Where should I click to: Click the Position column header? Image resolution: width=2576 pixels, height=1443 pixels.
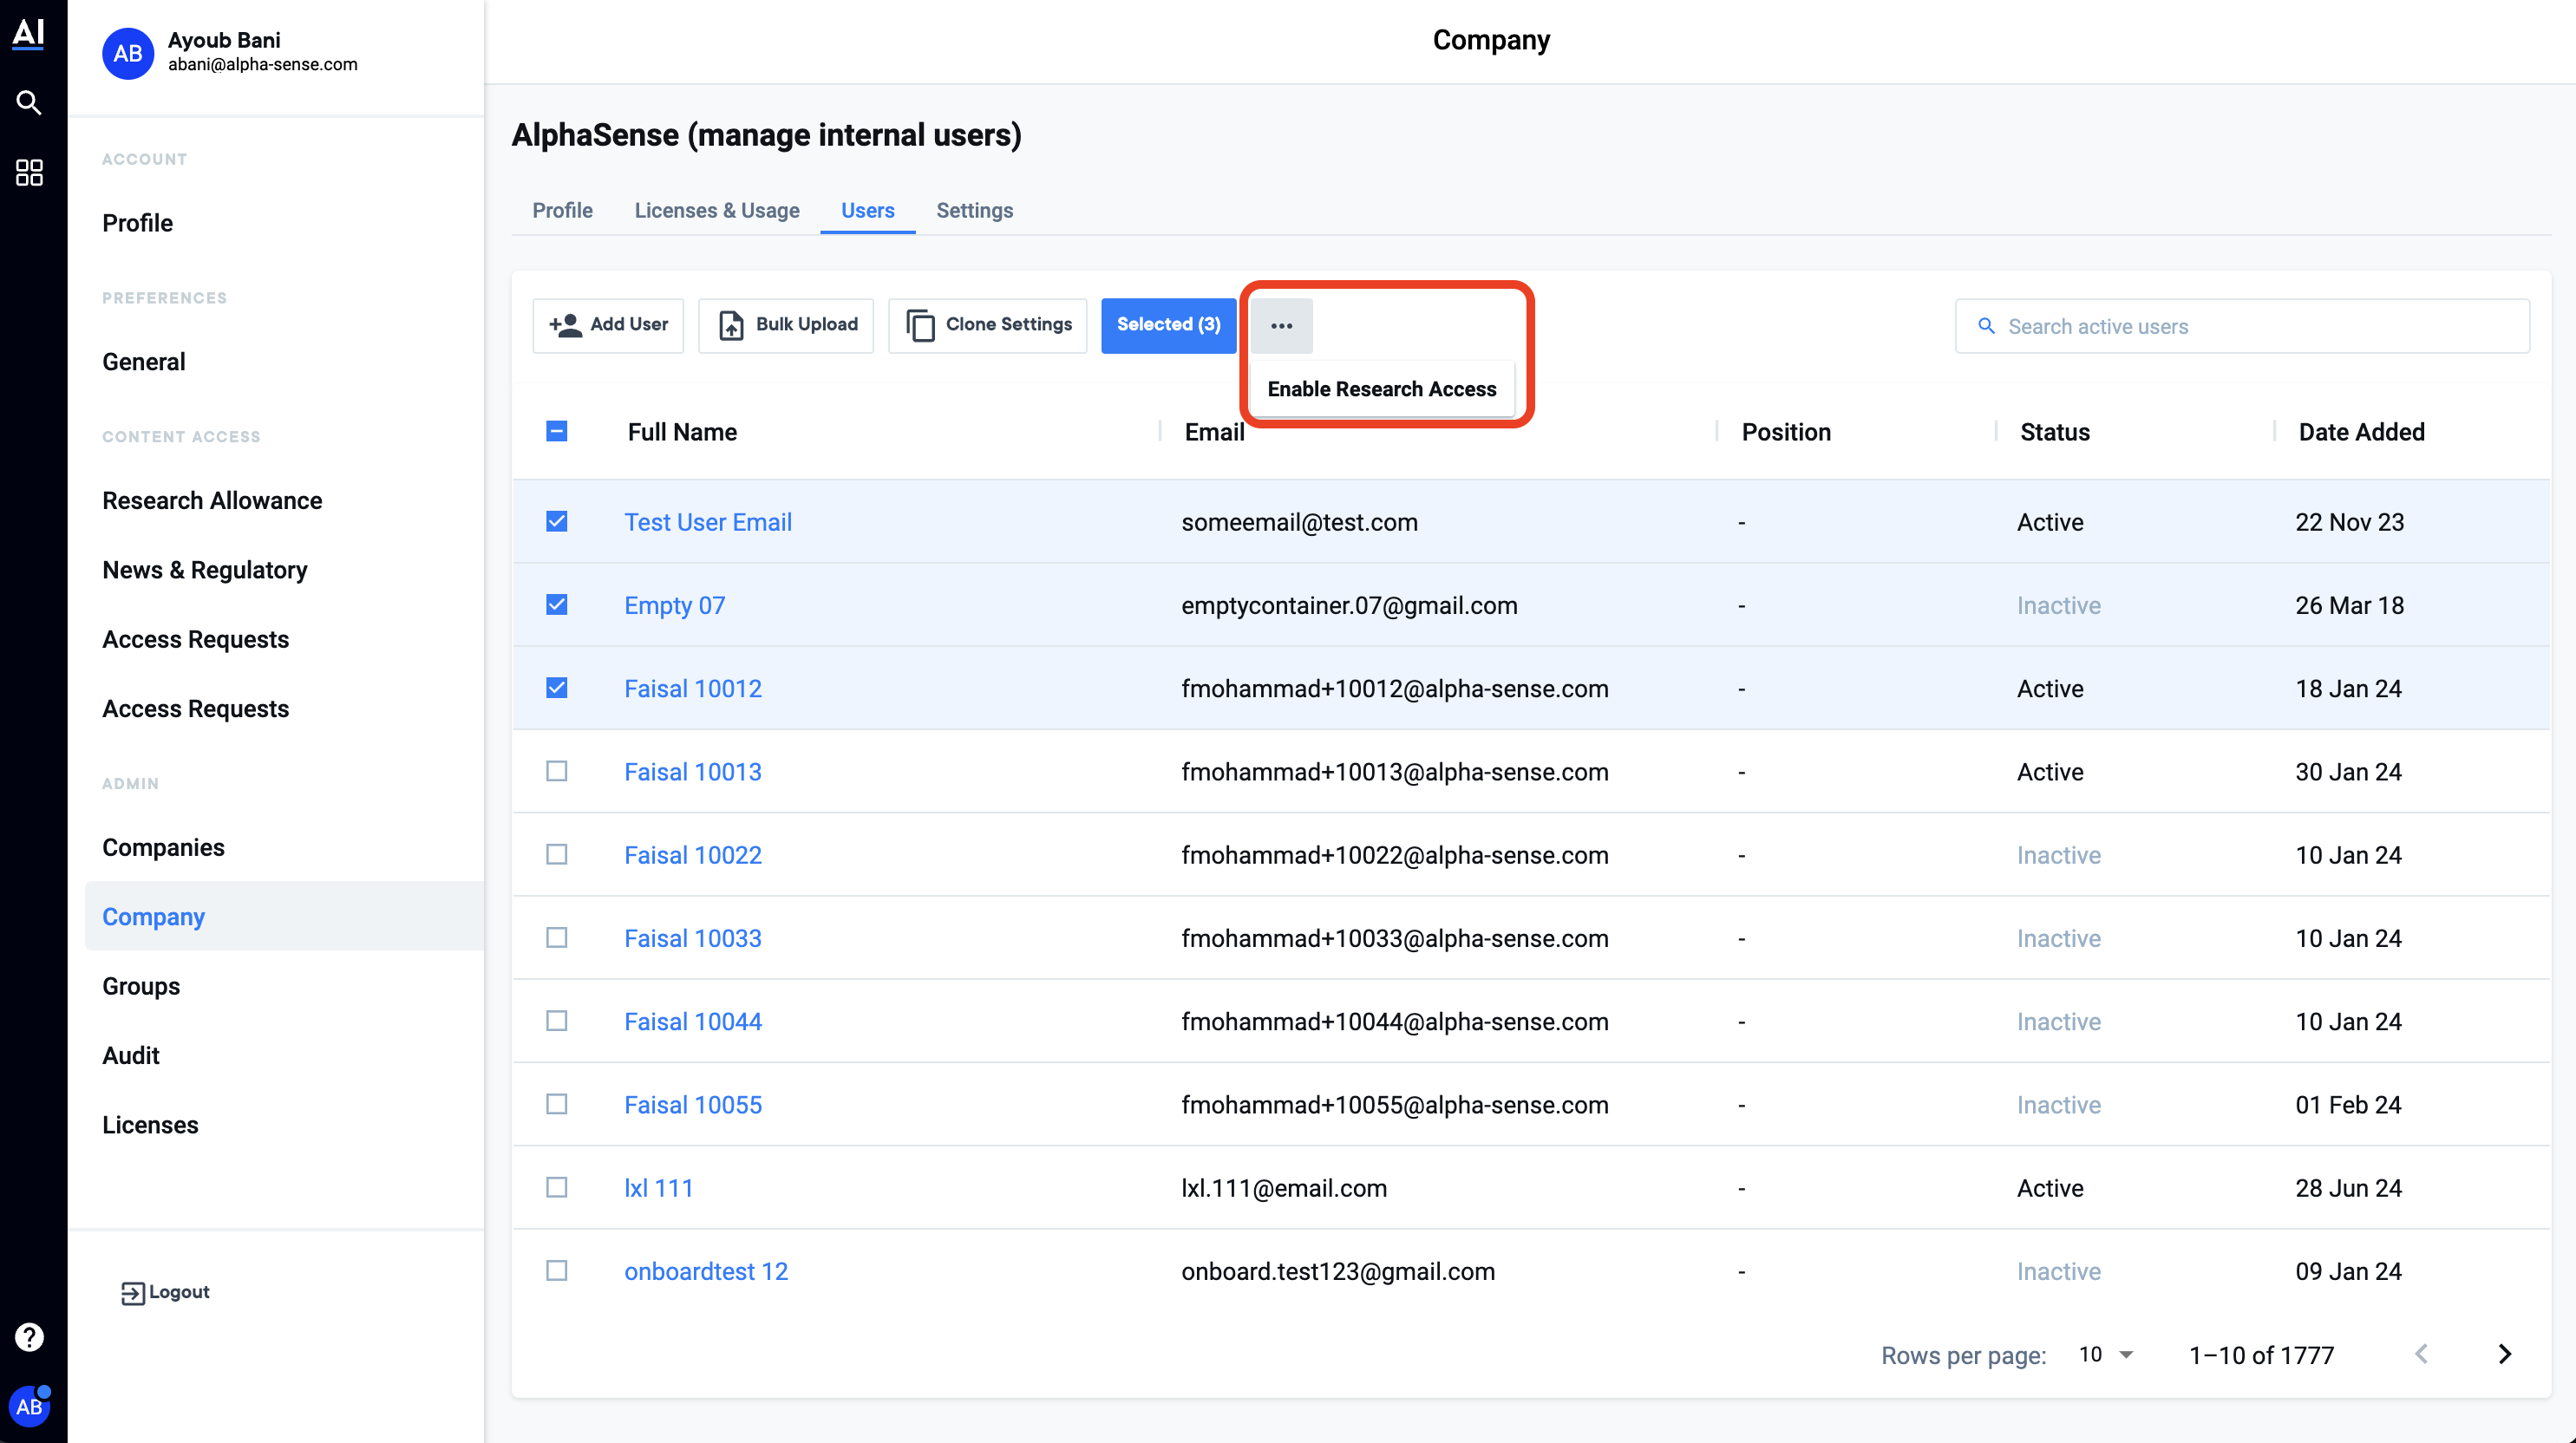(1786, 432)
